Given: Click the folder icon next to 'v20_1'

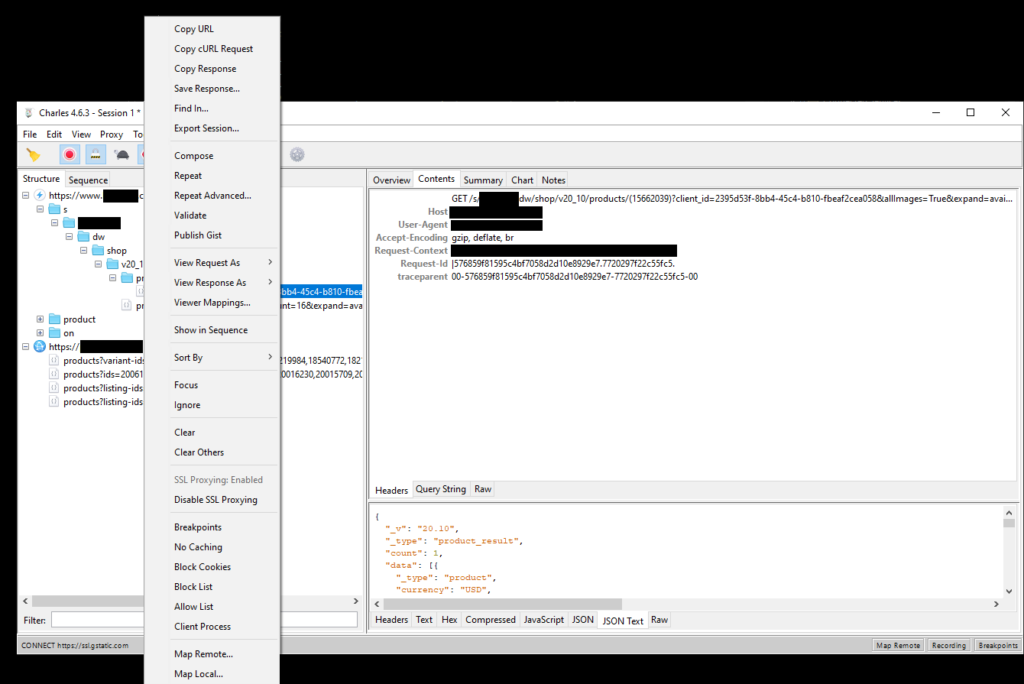Looking at the screenshot, I should [x=112, y=264].
